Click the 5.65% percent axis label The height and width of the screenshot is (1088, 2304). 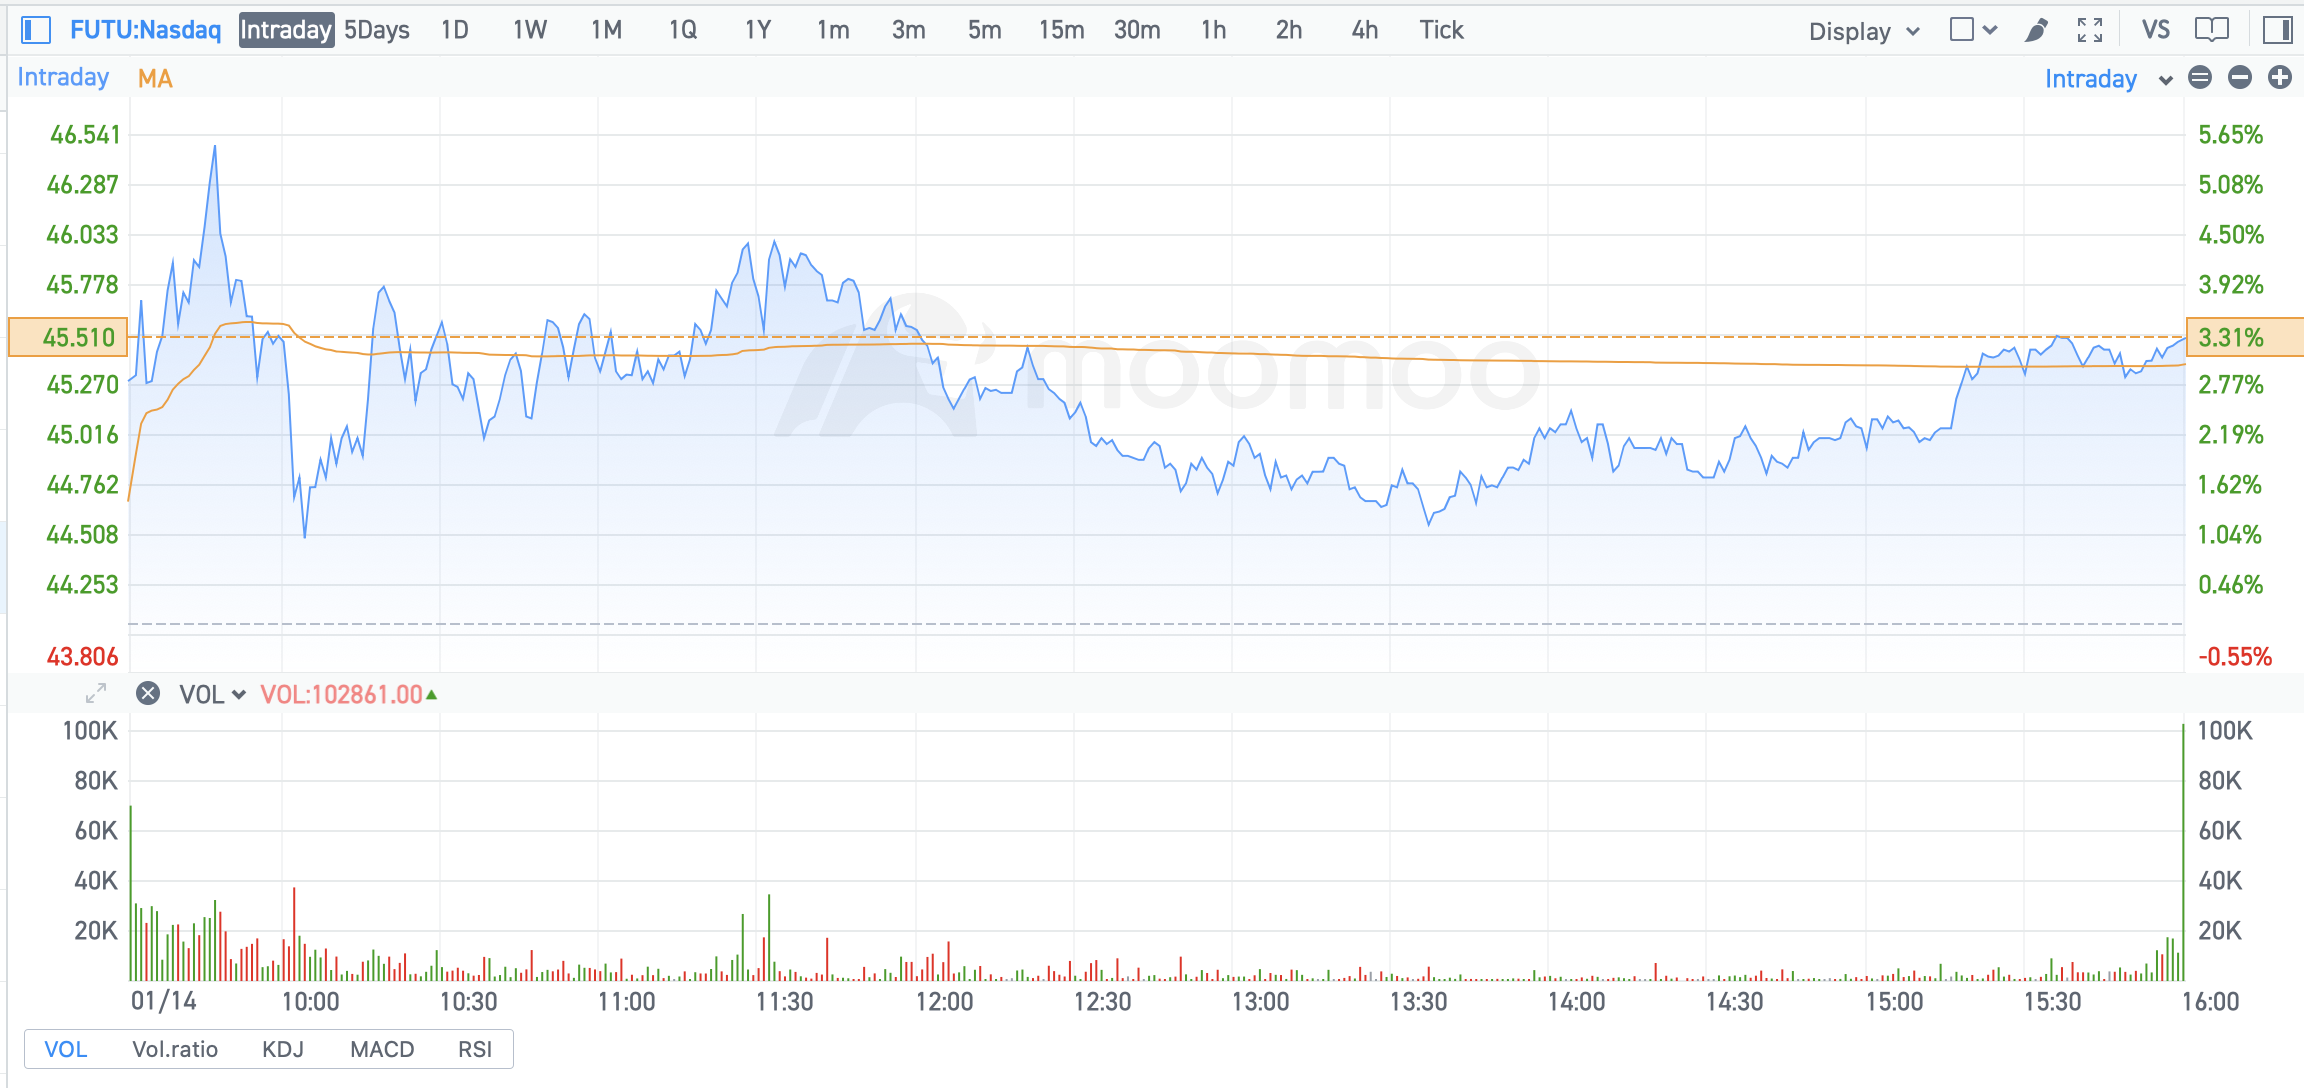point(2230,134)
